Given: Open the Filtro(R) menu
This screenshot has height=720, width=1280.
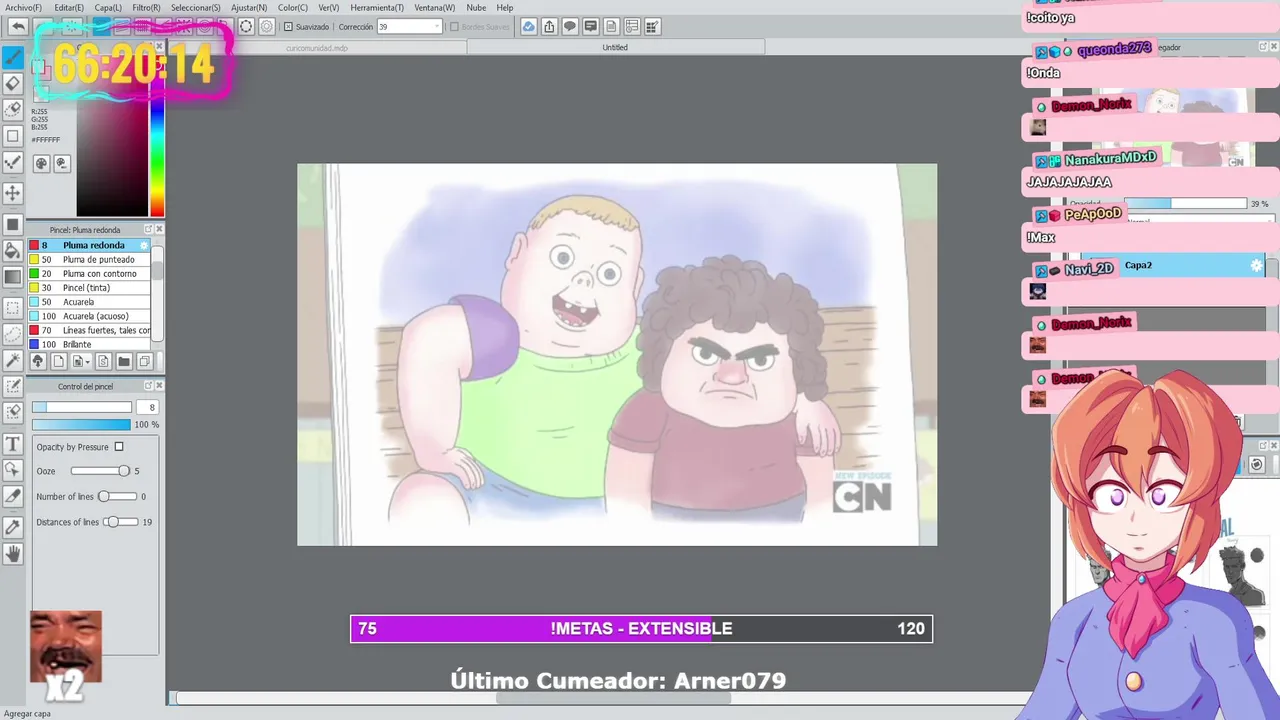Looking at the screenshot, I should click(x=146, y=7).
